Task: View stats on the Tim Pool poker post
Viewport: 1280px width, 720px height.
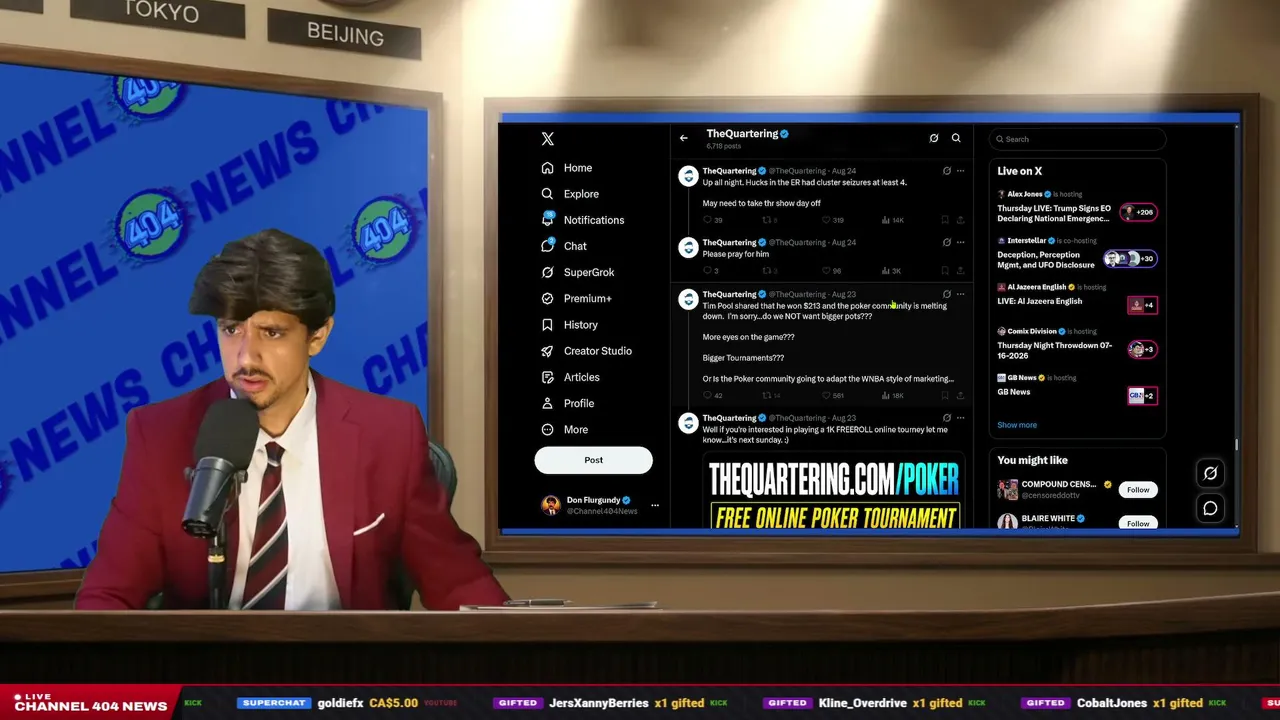Action: (892, 395)
